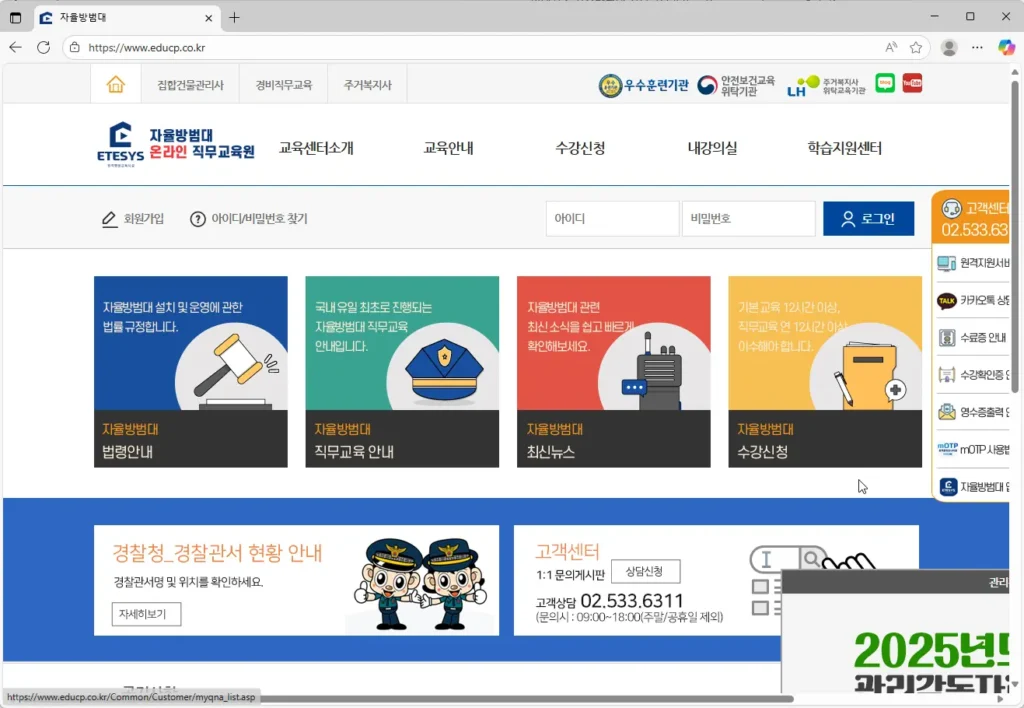Switch to the 경비직무교육 tab
This screenshot has height=708, width=1024.
(x=283, y=85)
